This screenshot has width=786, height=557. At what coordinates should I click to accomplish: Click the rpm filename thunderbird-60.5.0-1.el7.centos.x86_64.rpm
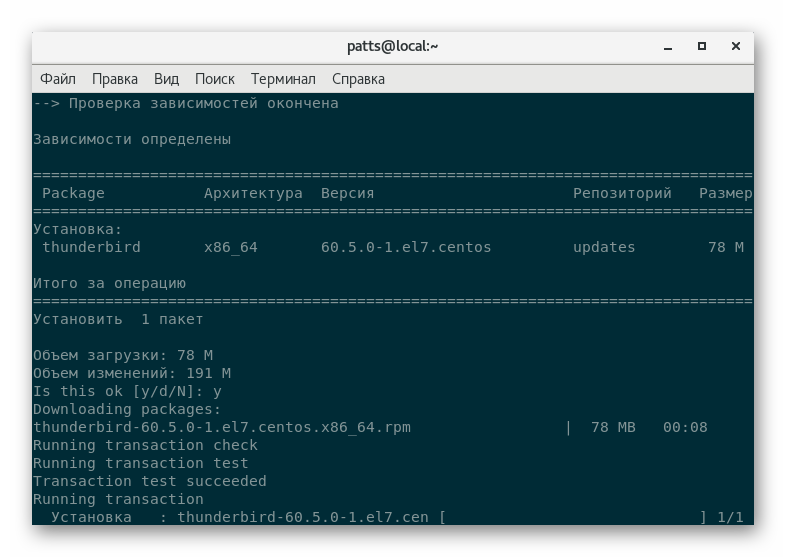tap(222, 428)
